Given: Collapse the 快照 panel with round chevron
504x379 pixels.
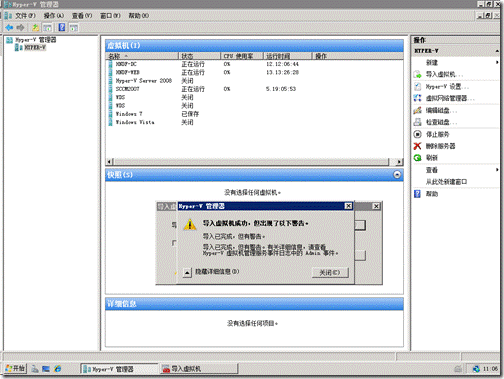Looking at the screenshot, I should coord(397,175).
